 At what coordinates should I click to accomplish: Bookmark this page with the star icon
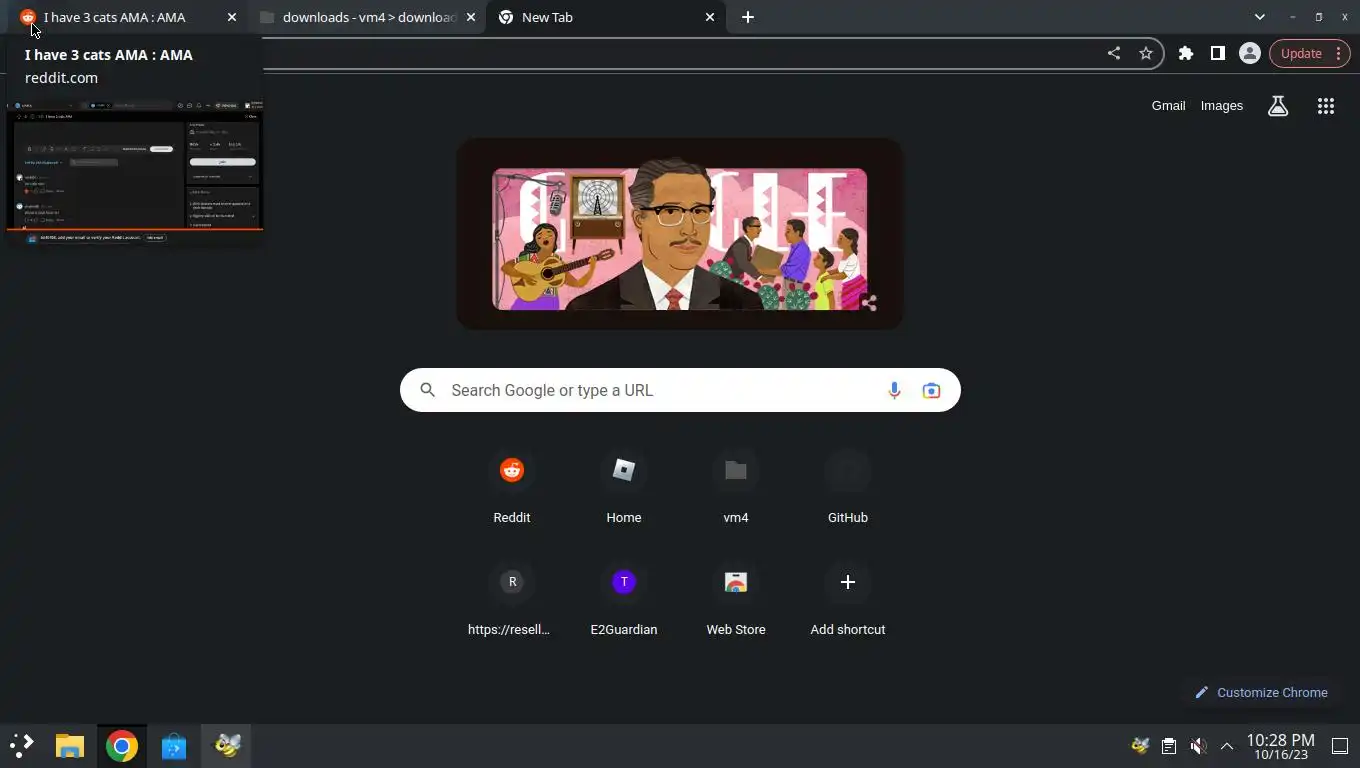[x=1146, y=53]
